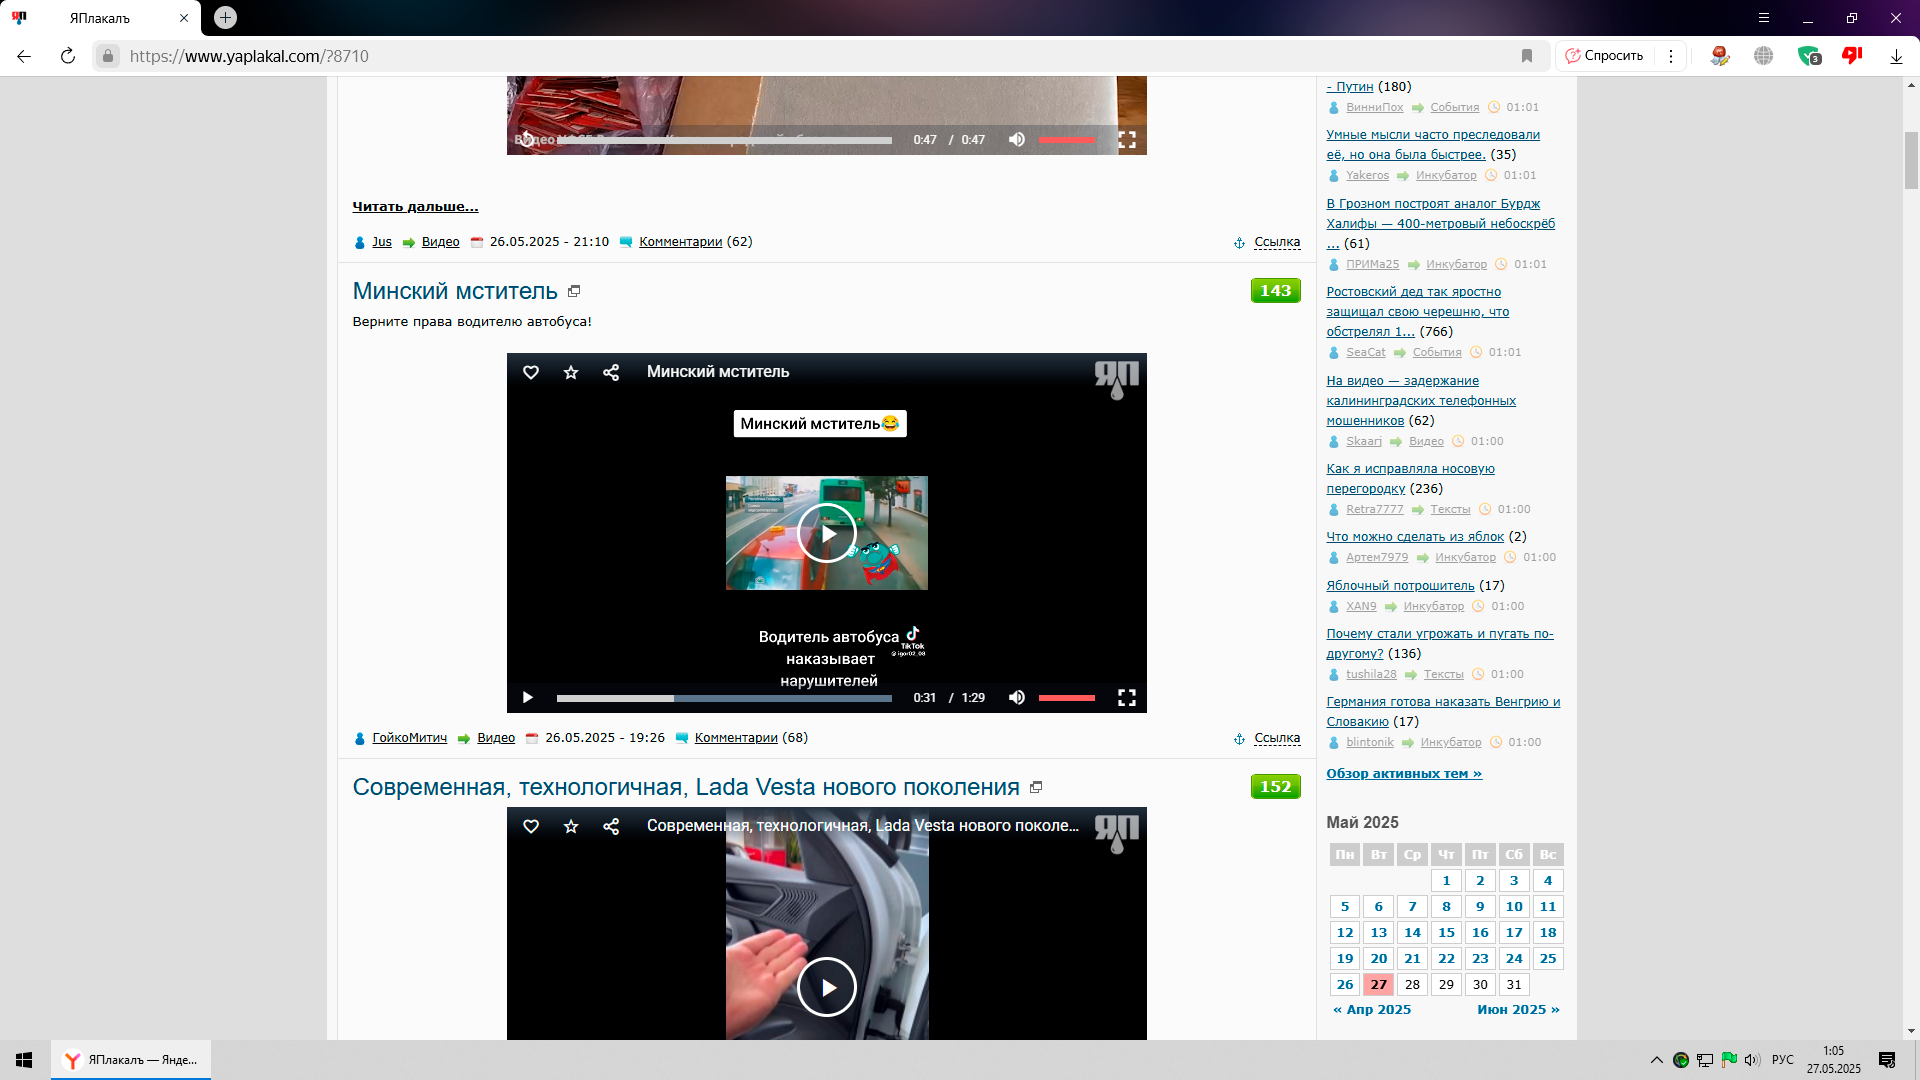The width and height of the screenshot is (1920, 1080).
Task: Like the Lada Vesta video with heart icon
Action: click(x=531, y=826)
